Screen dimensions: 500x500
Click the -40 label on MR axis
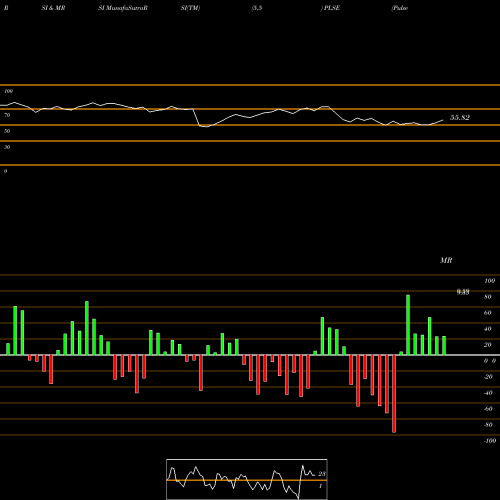(x=488, y=393)
